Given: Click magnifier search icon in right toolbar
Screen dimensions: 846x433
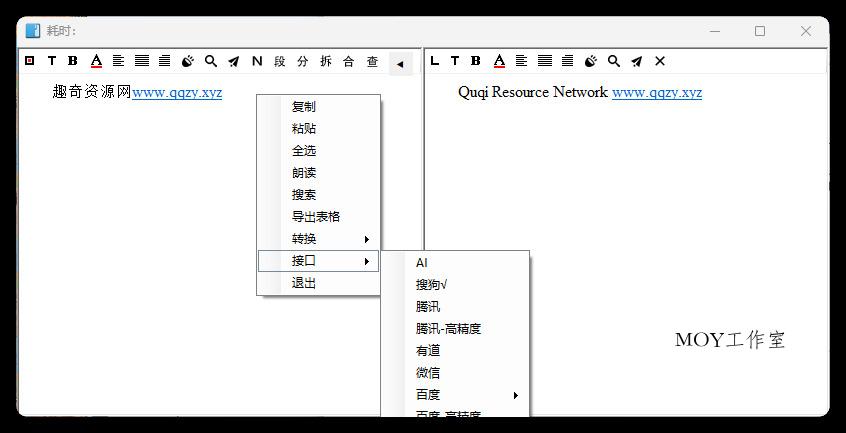Looking at the screenshot, I should [x=613, y=61].
